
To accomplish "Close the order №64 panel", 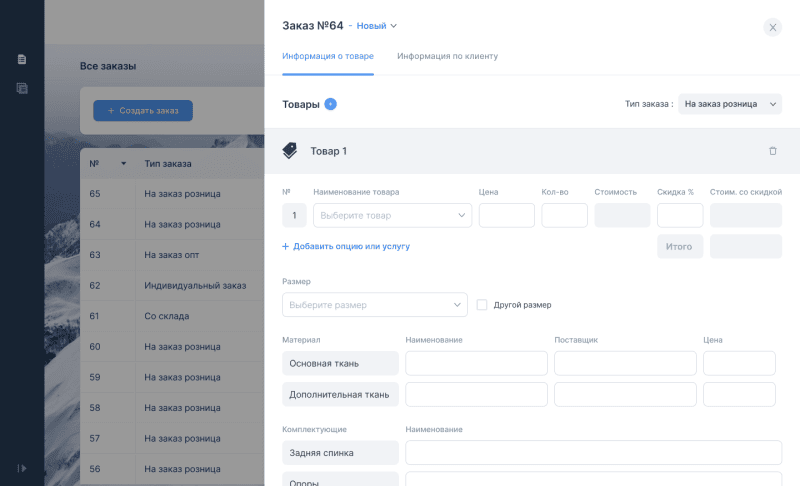I will coord(772,27).
